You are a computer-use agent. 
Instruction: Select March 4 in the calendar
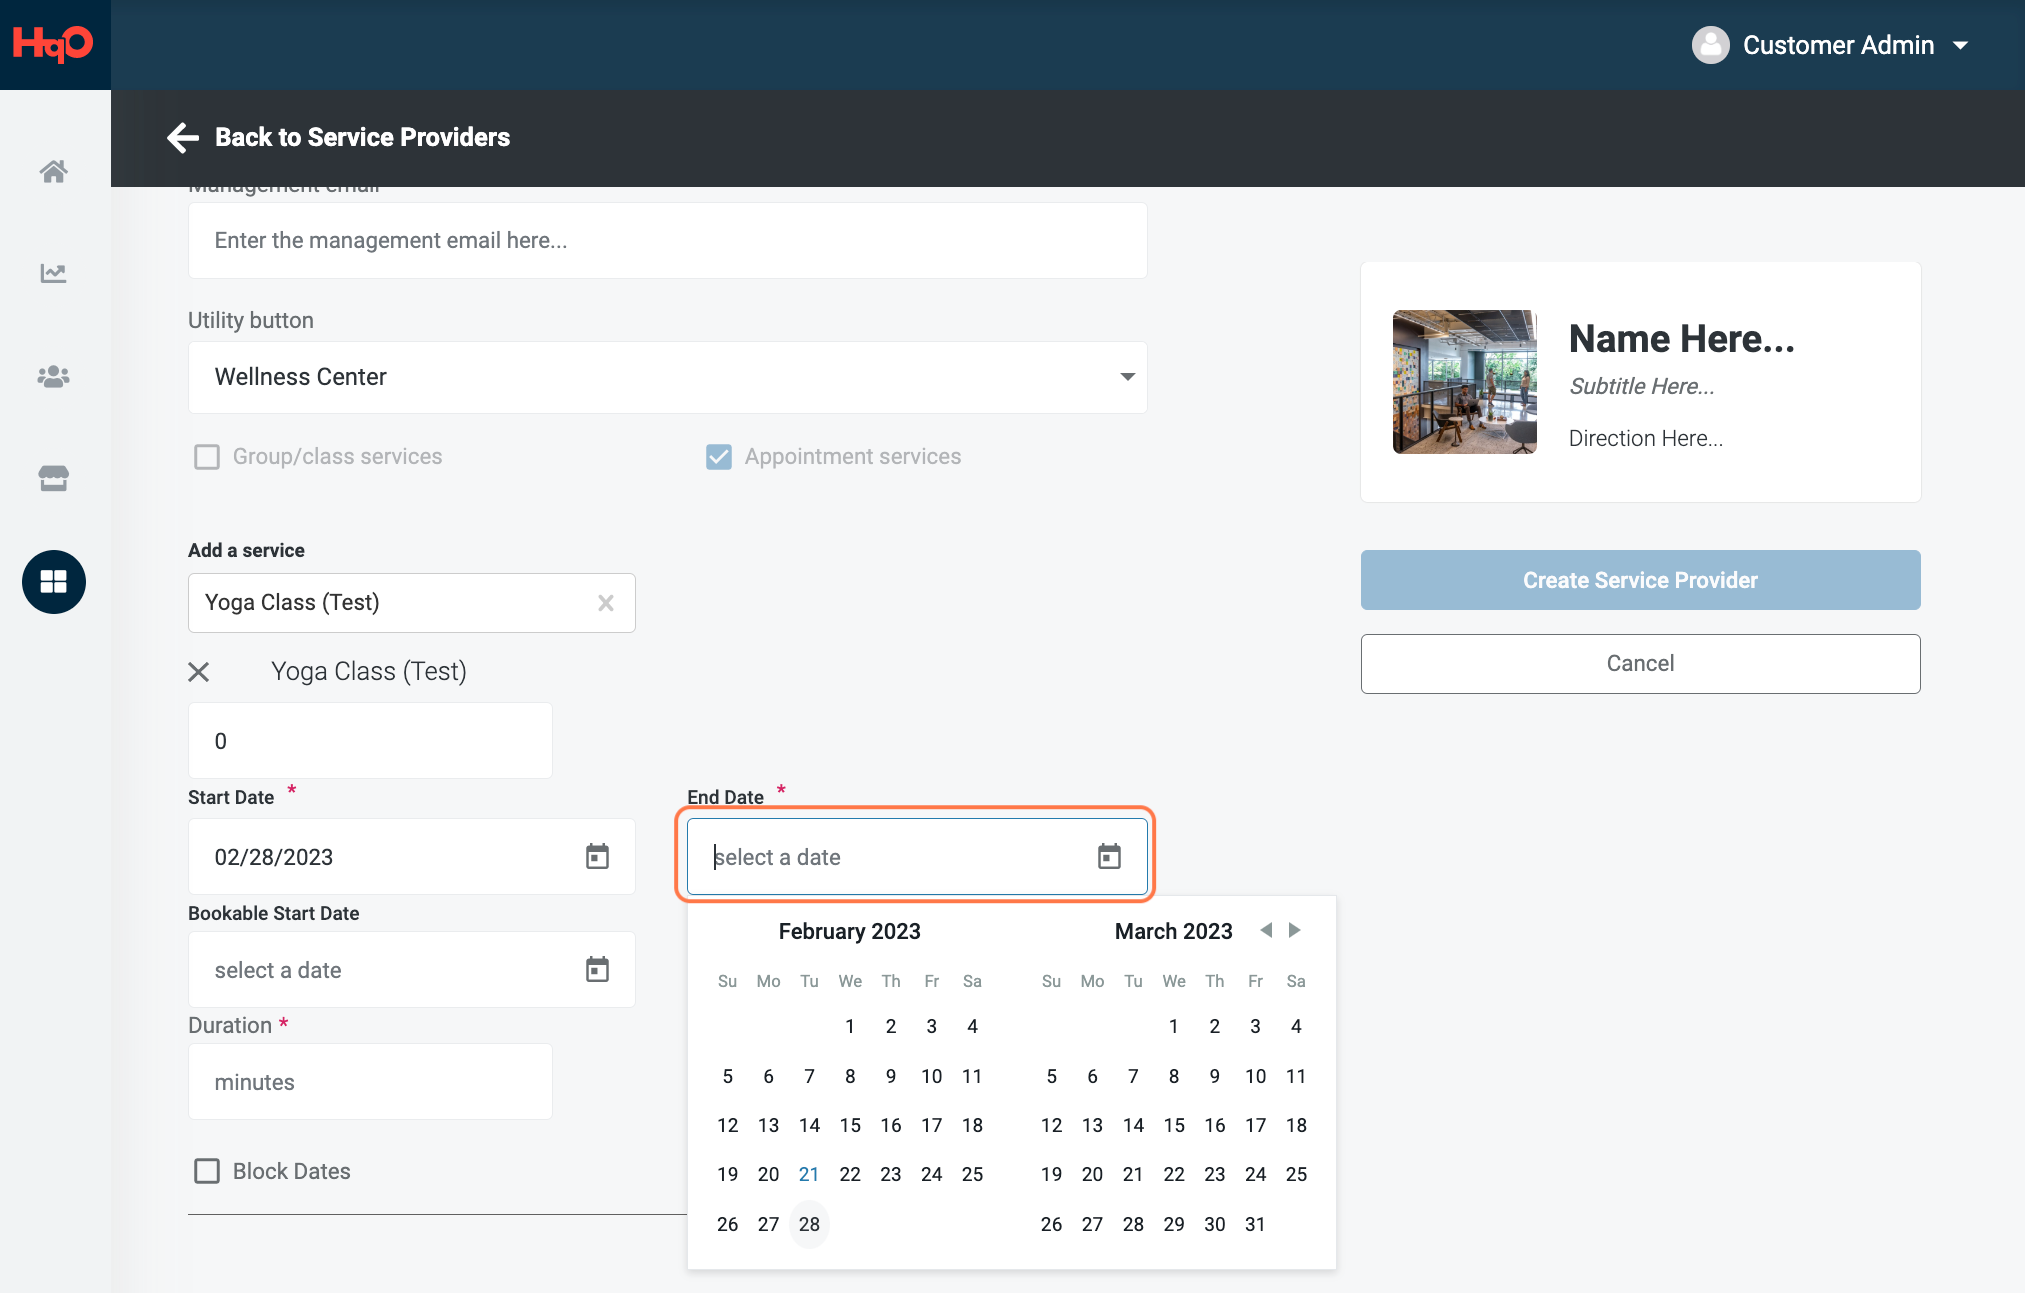pyautogui.click(x=1297, y=1026)
